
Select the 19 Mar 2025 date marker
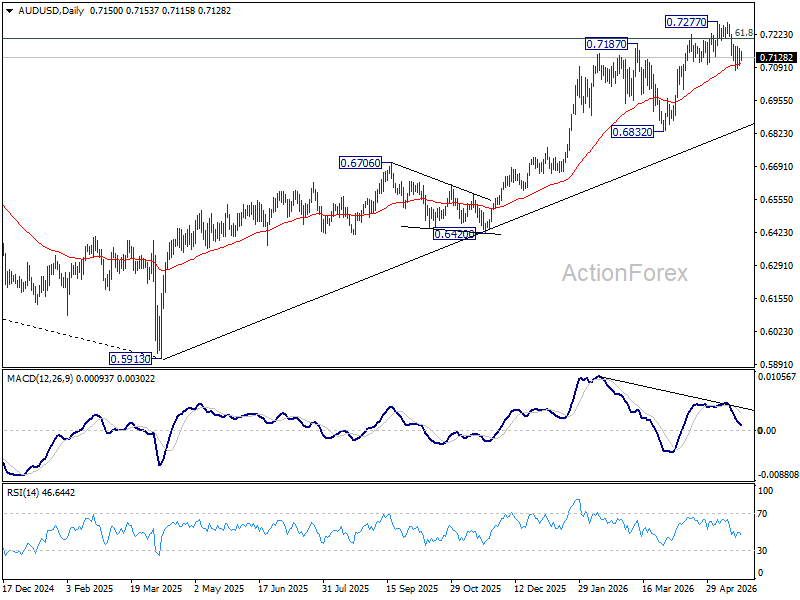click(156, 589)
